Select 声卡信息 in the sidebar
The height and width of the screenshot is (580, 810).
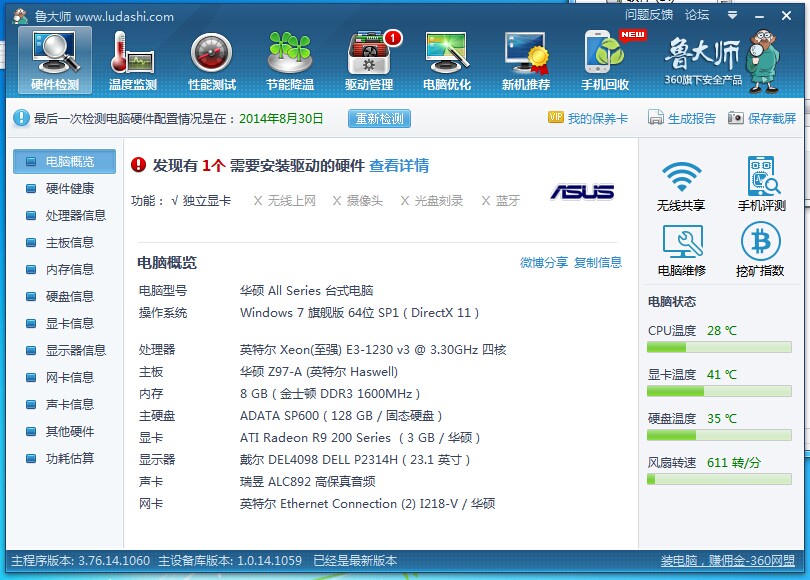click(65, 404)
